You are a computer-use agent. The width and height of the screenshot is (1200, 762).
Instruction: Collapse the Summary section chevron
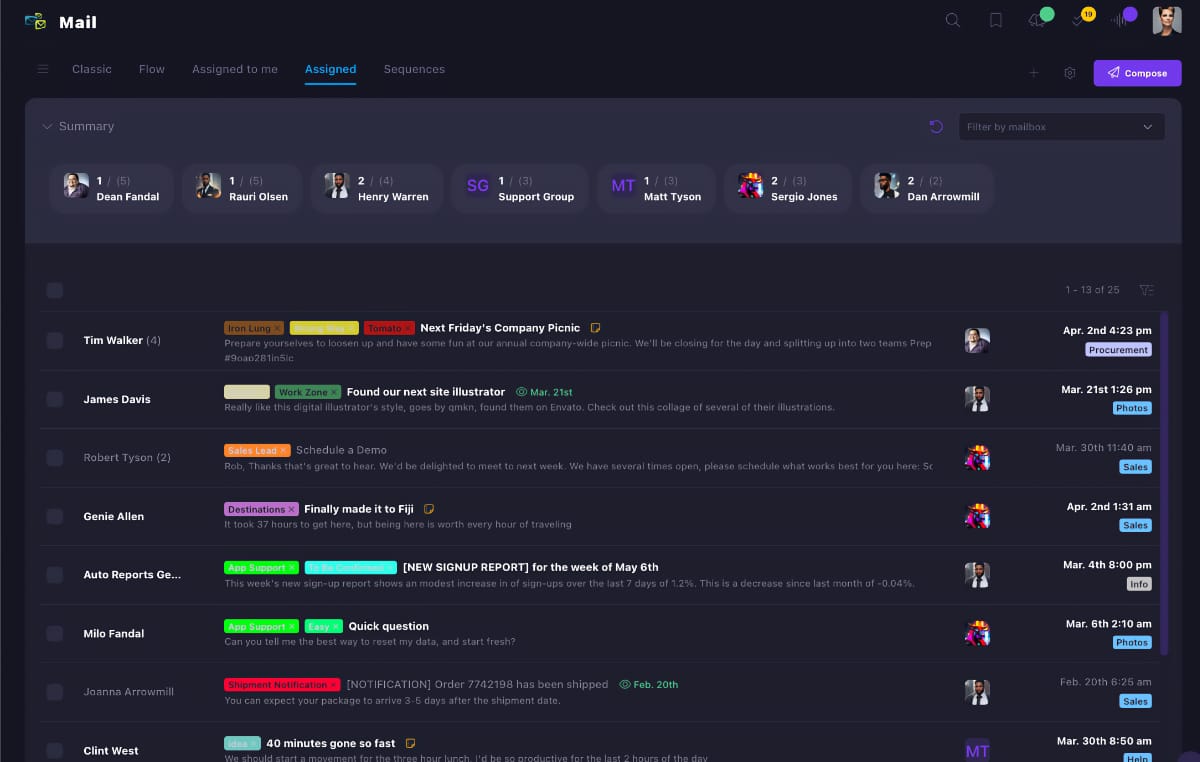tap(47, 127)
